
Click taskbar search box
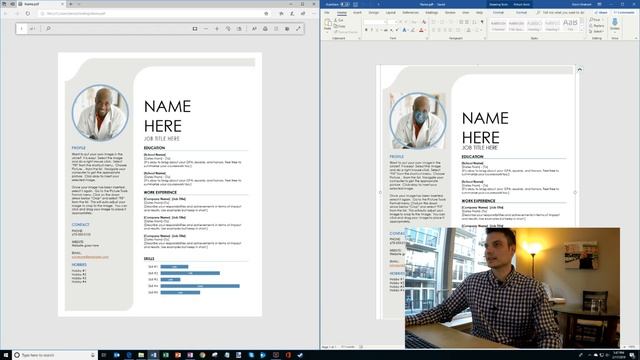coord(55,355)
